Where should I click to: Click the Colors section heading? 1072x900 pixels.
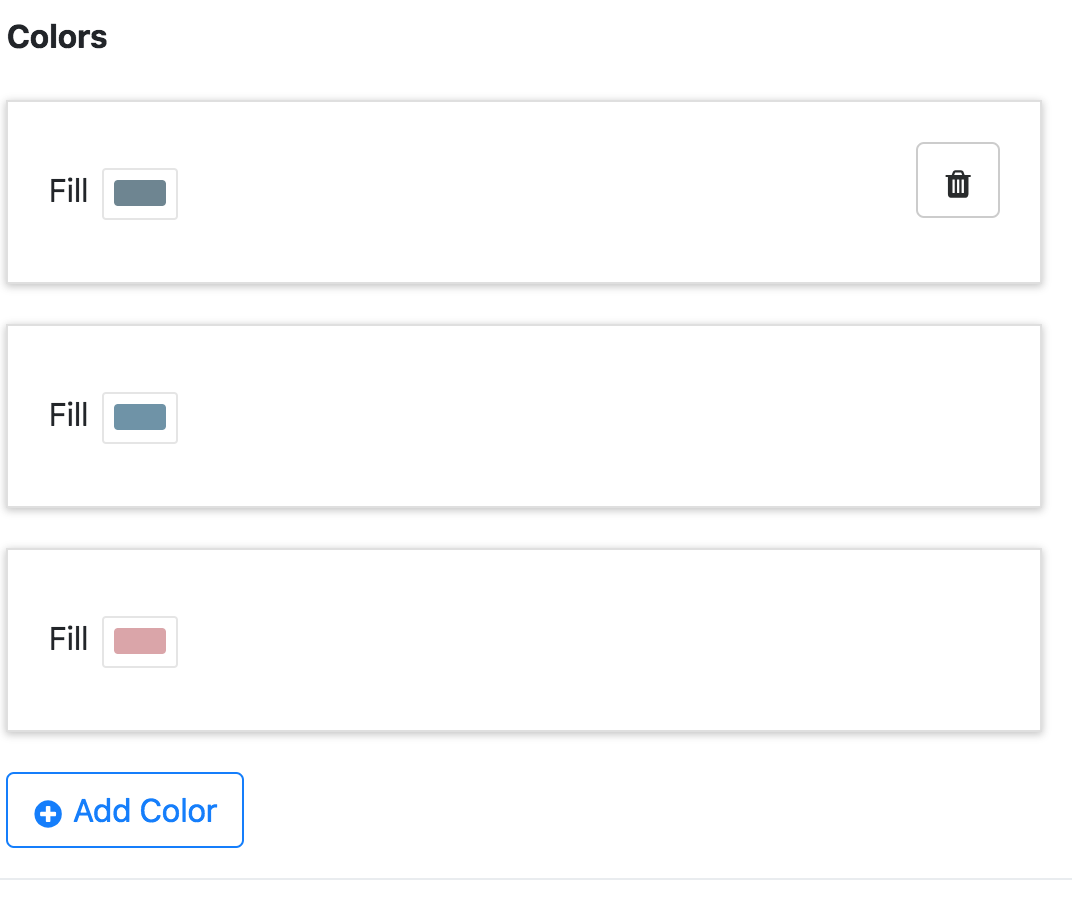click(x=57, y=38)
